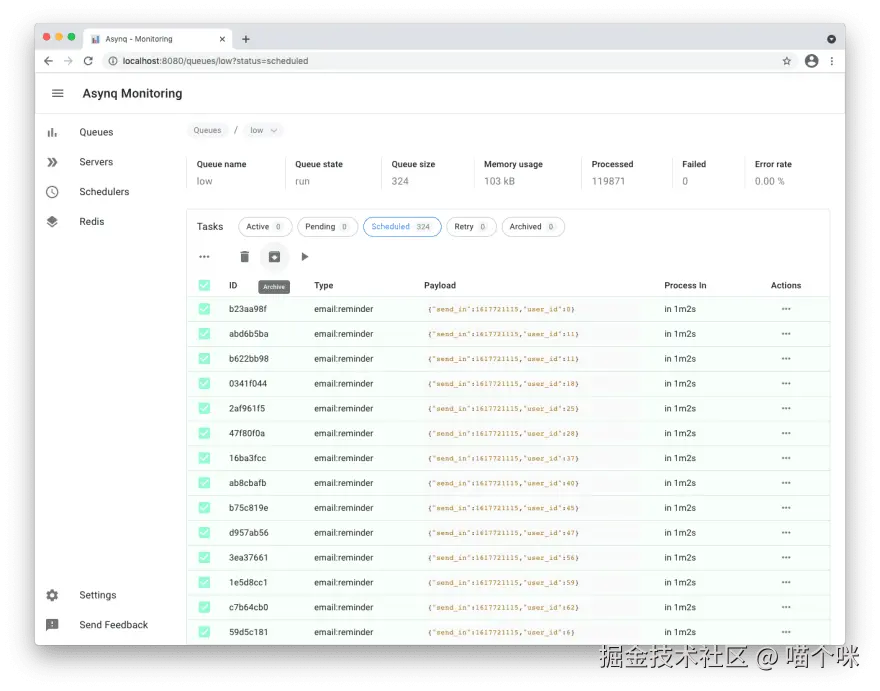This screenshot has height=691, width=880.
Task: Click the Queue size value 324
Action: [x=400, y=181]
